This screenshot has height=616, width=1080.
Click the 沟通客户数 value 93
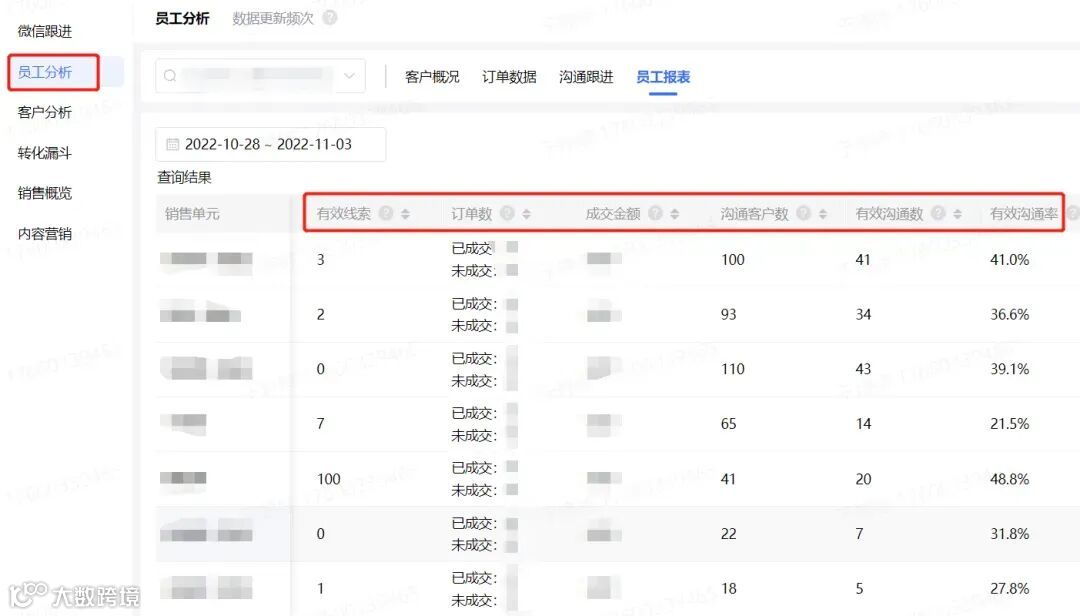pos(729,315)
